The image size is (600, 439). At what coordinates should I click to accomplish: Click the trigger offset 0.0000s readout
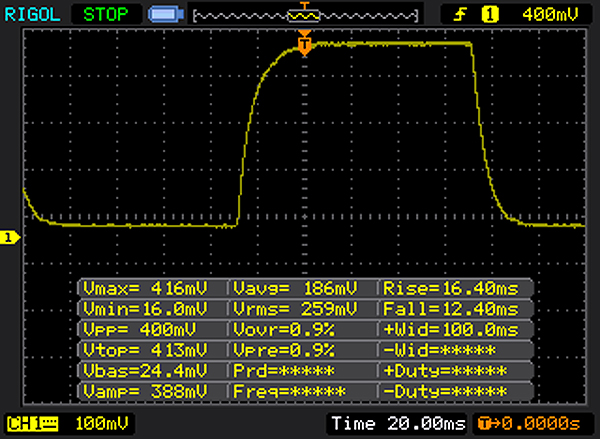click(530, 424)
